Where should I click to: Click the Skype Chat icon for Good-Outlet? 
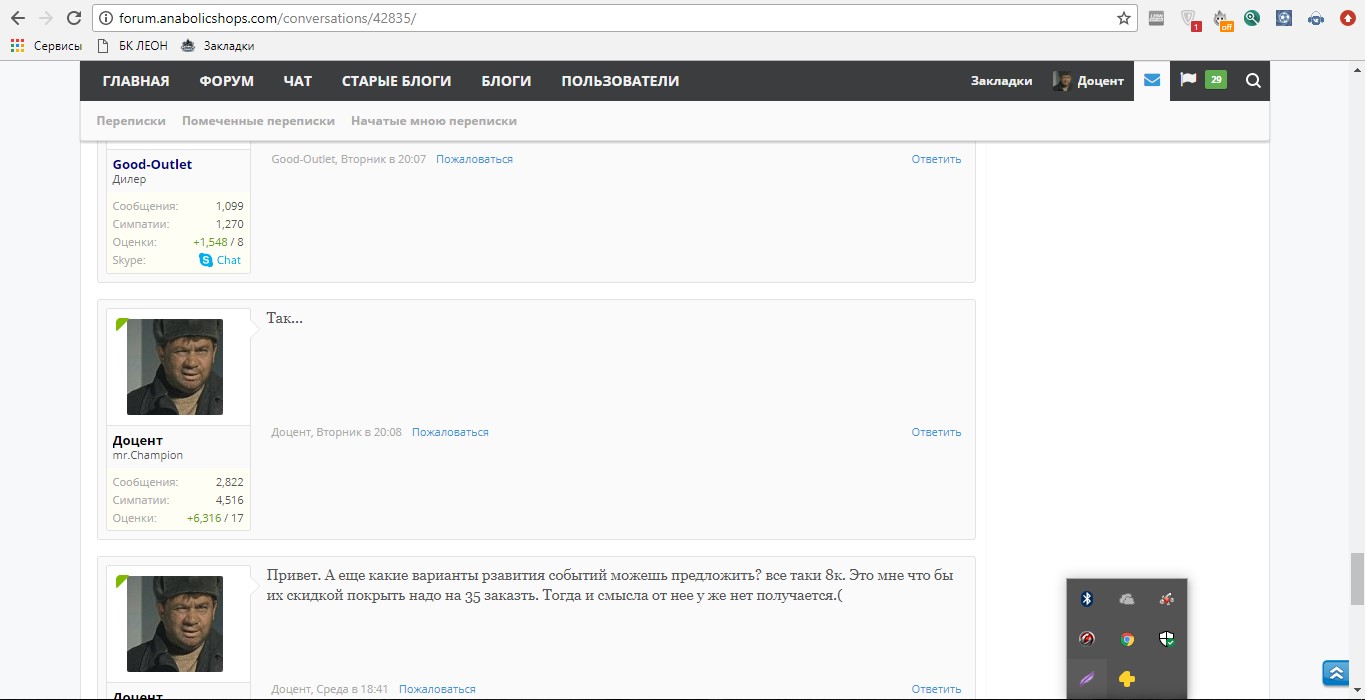[x=206, y=260]
